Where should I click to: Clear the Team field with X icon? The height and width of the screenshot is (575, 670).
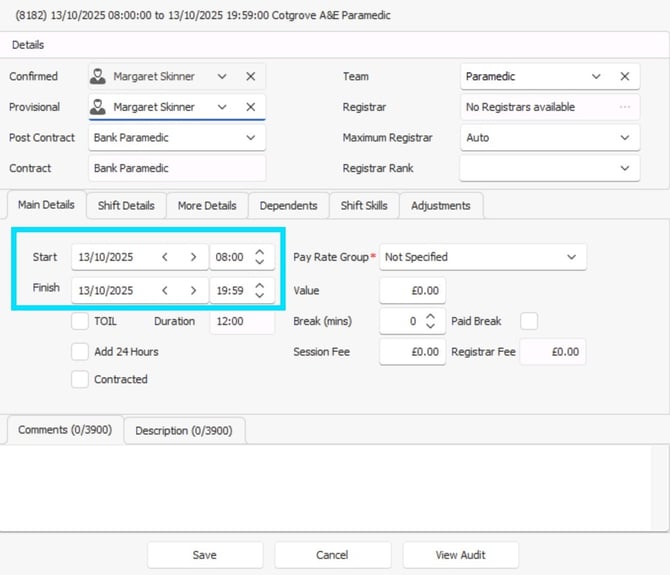tap(625, 76)
